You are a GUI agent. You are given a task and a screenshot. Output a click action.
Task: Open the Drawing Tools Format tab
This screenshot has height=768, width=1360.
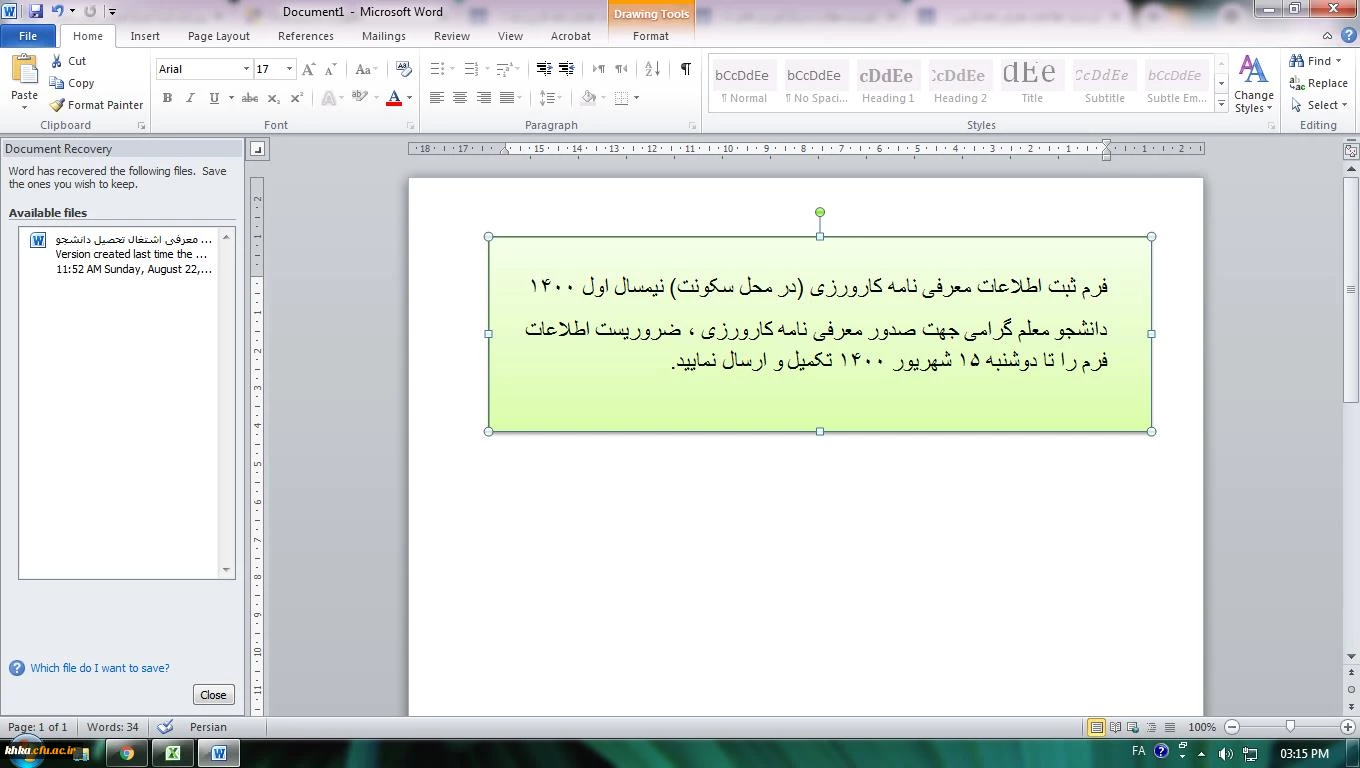point(650,36)
